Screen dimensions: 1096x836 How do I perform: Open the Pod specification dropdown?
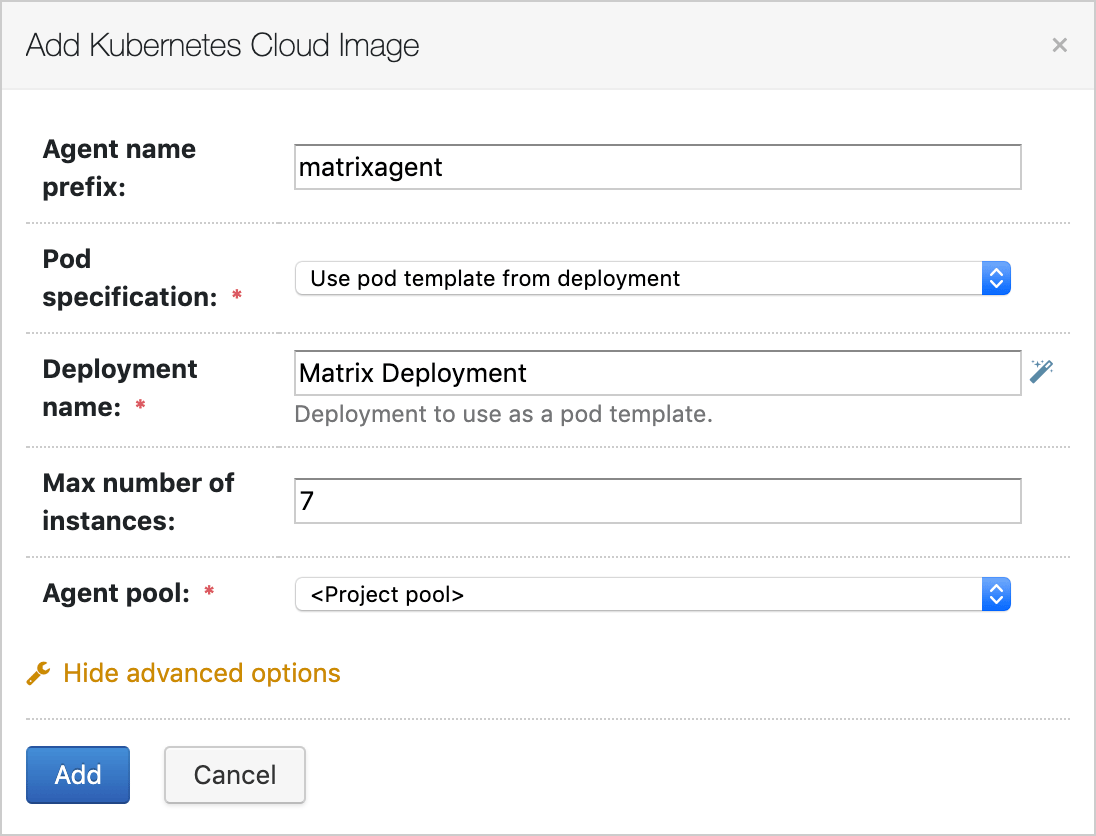pyautogui.click(x=653, y=278)
